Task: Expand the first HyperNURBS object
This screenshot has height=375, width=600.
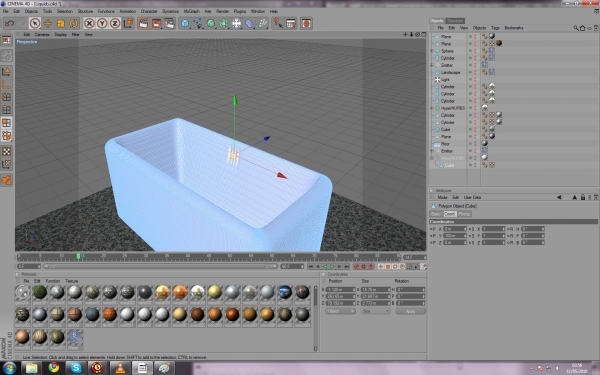Action: click(x=432, y=108)
